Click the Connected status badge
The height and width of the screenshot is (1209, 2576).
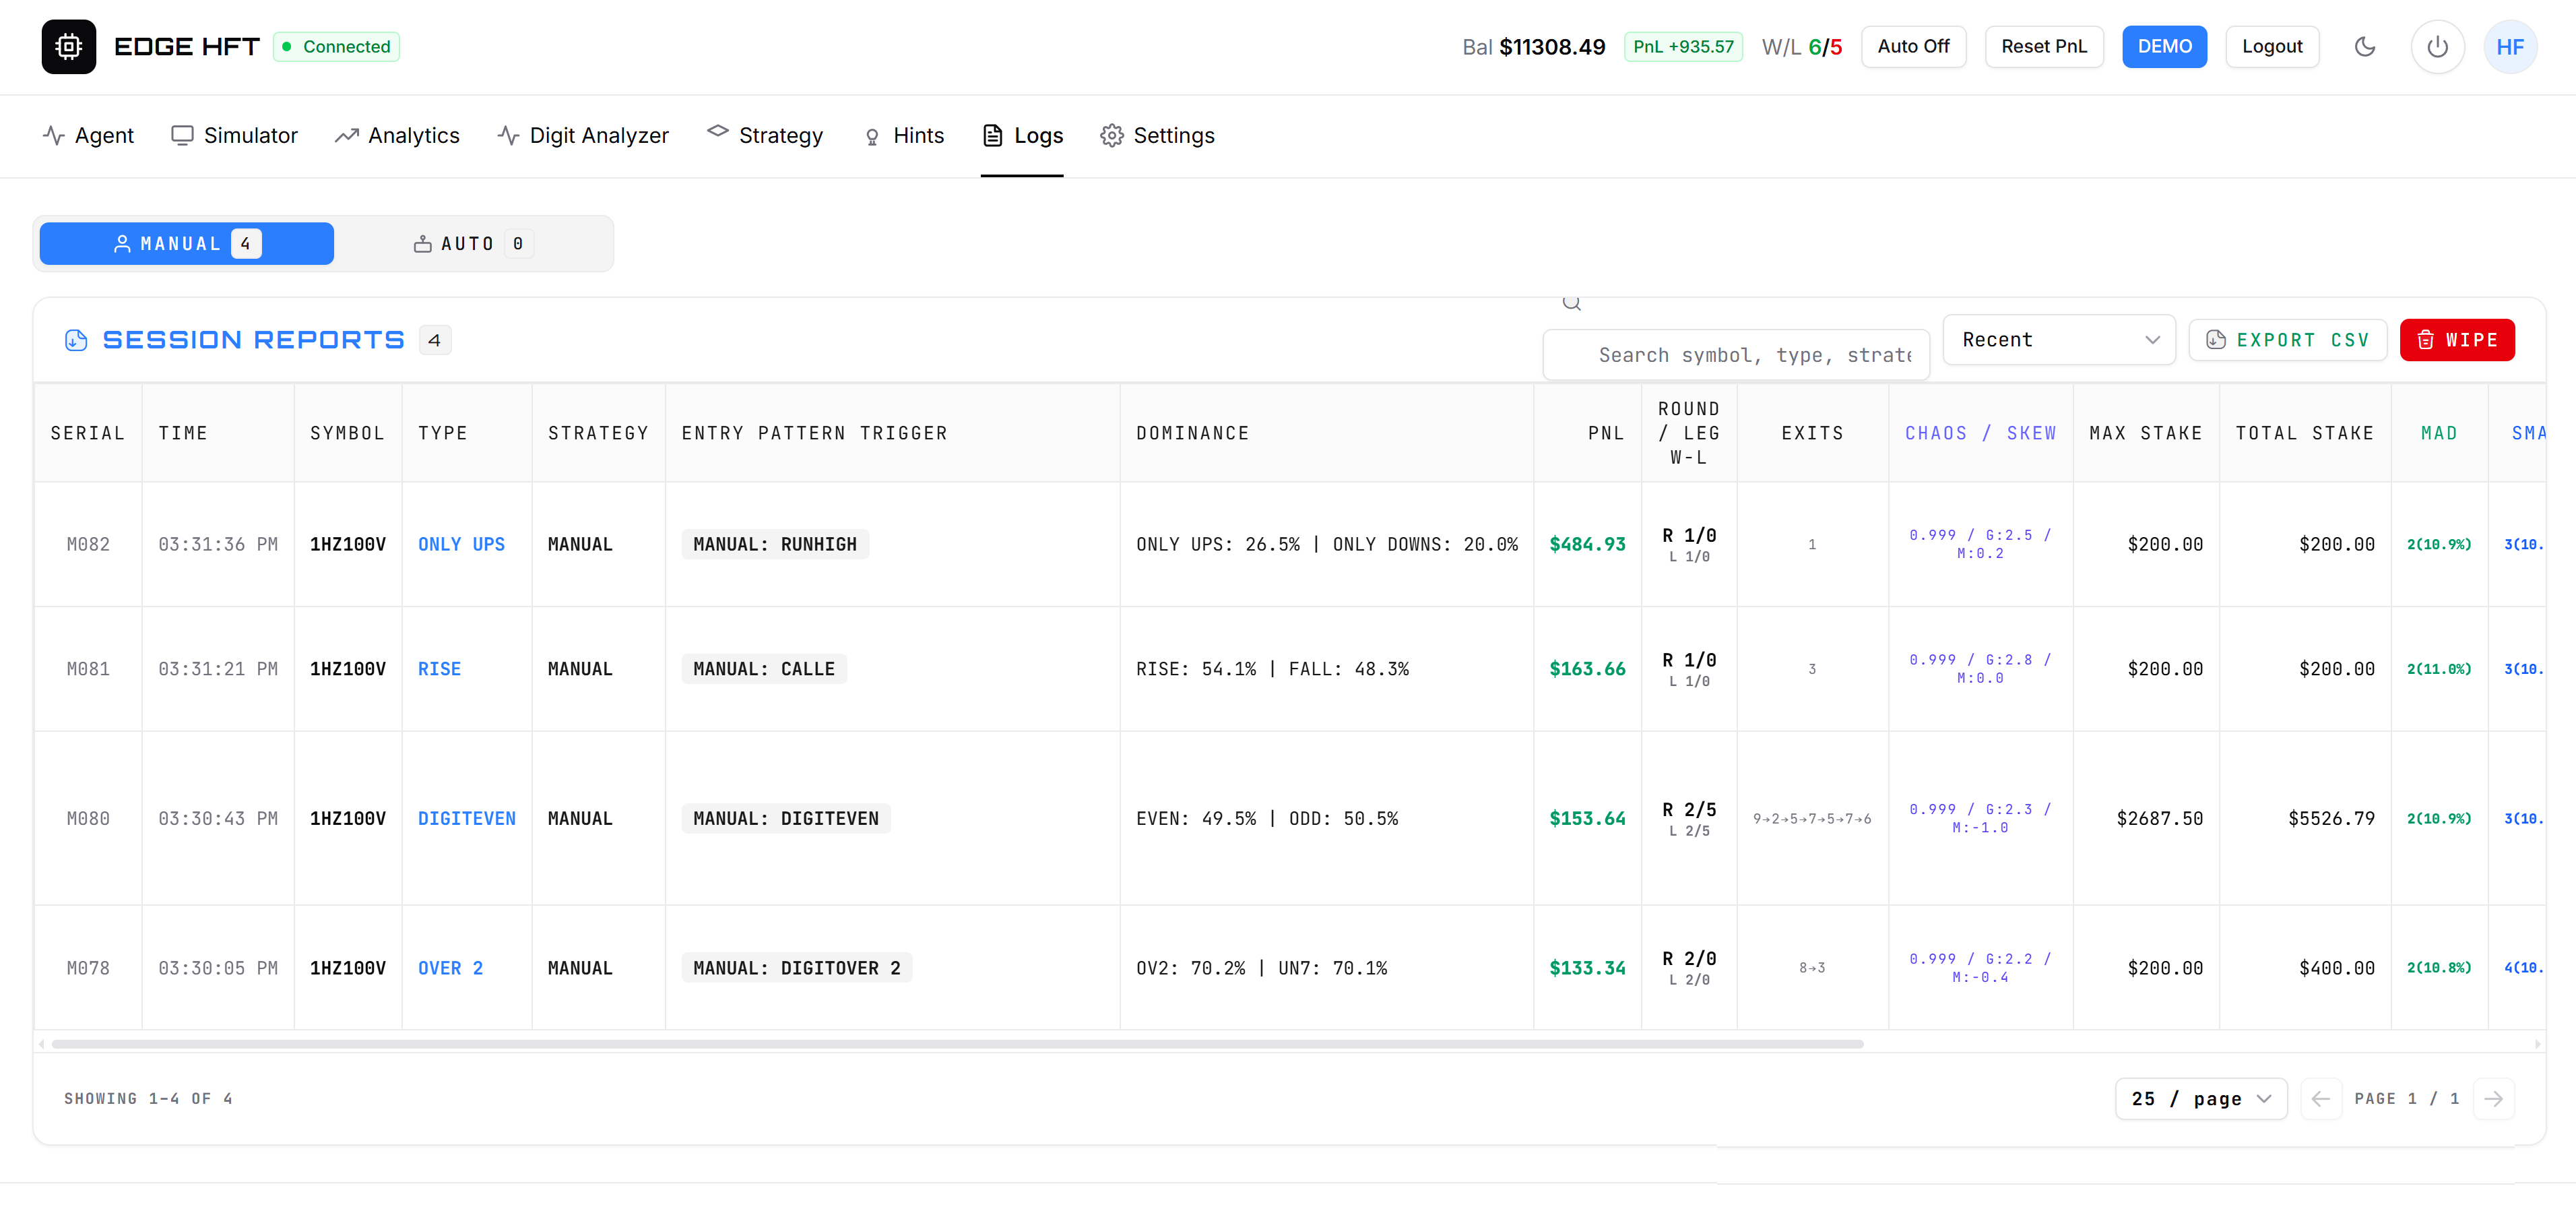click(336, 47)
